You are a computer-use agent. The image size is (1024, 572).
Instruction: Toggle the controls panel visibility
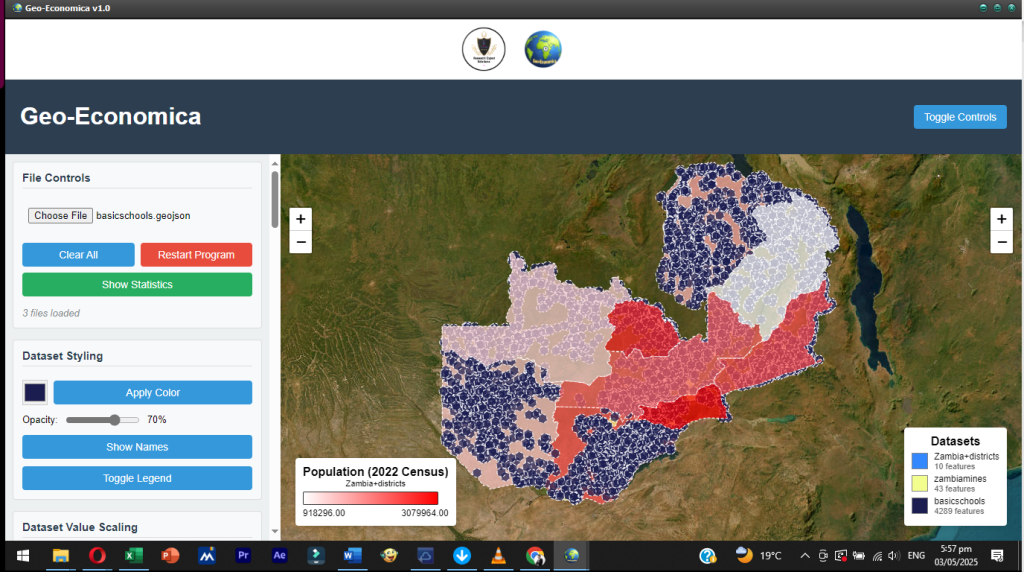point(959,117)
